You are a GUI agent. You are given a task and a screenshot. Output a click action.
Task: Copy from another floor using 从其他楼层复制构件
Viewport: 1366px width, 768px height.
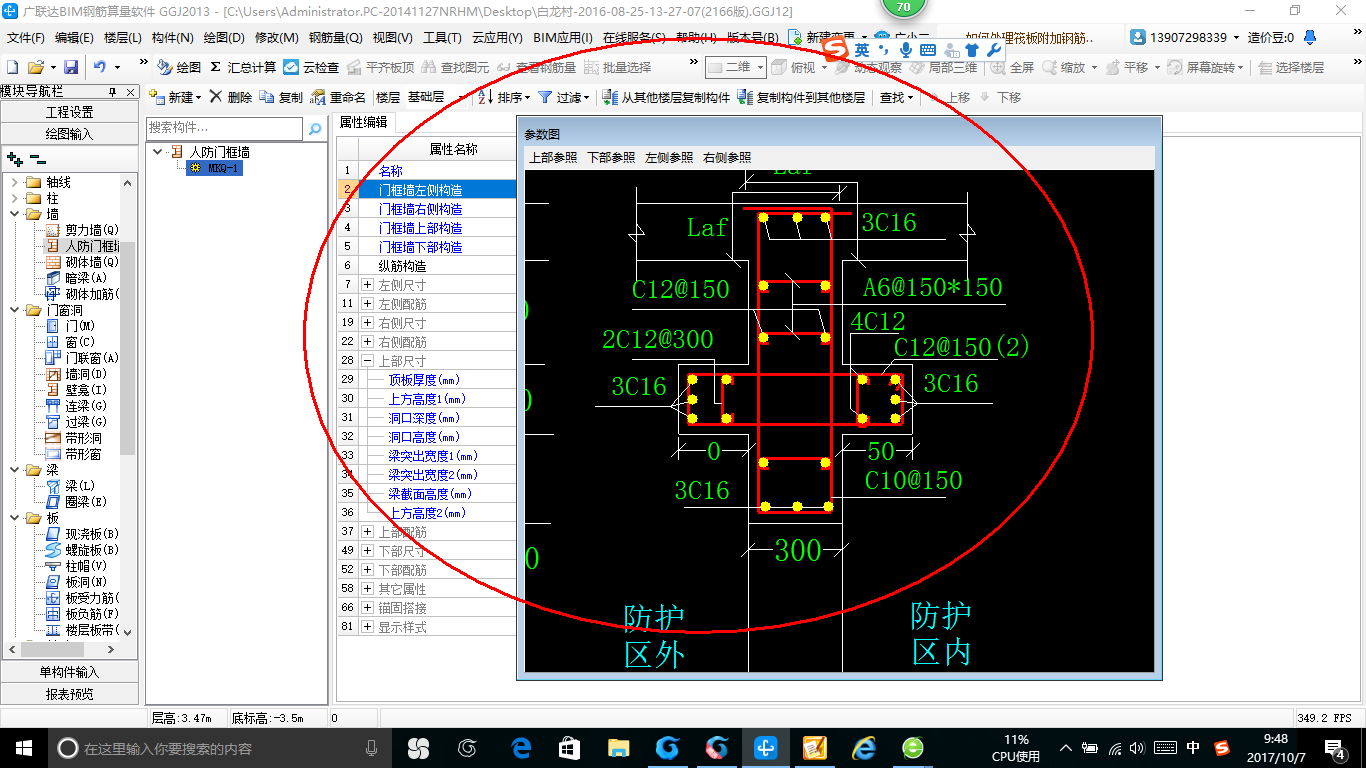pyautogui.click(x=666, y=97)
